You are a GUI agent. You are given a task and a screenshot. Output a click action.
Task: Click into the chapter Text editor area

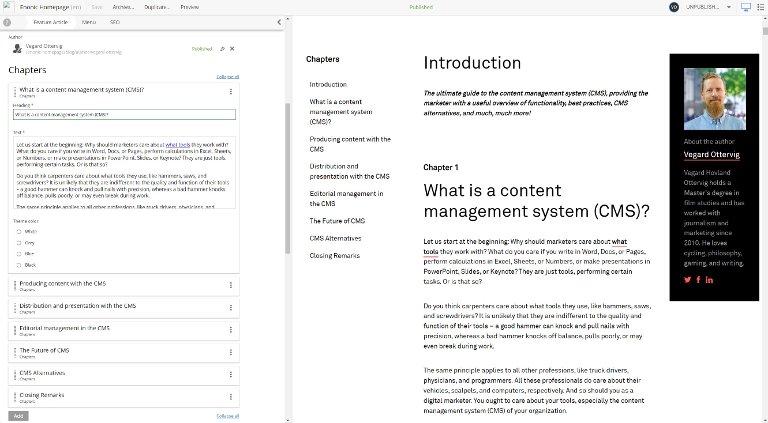click(x=124, y=172)
